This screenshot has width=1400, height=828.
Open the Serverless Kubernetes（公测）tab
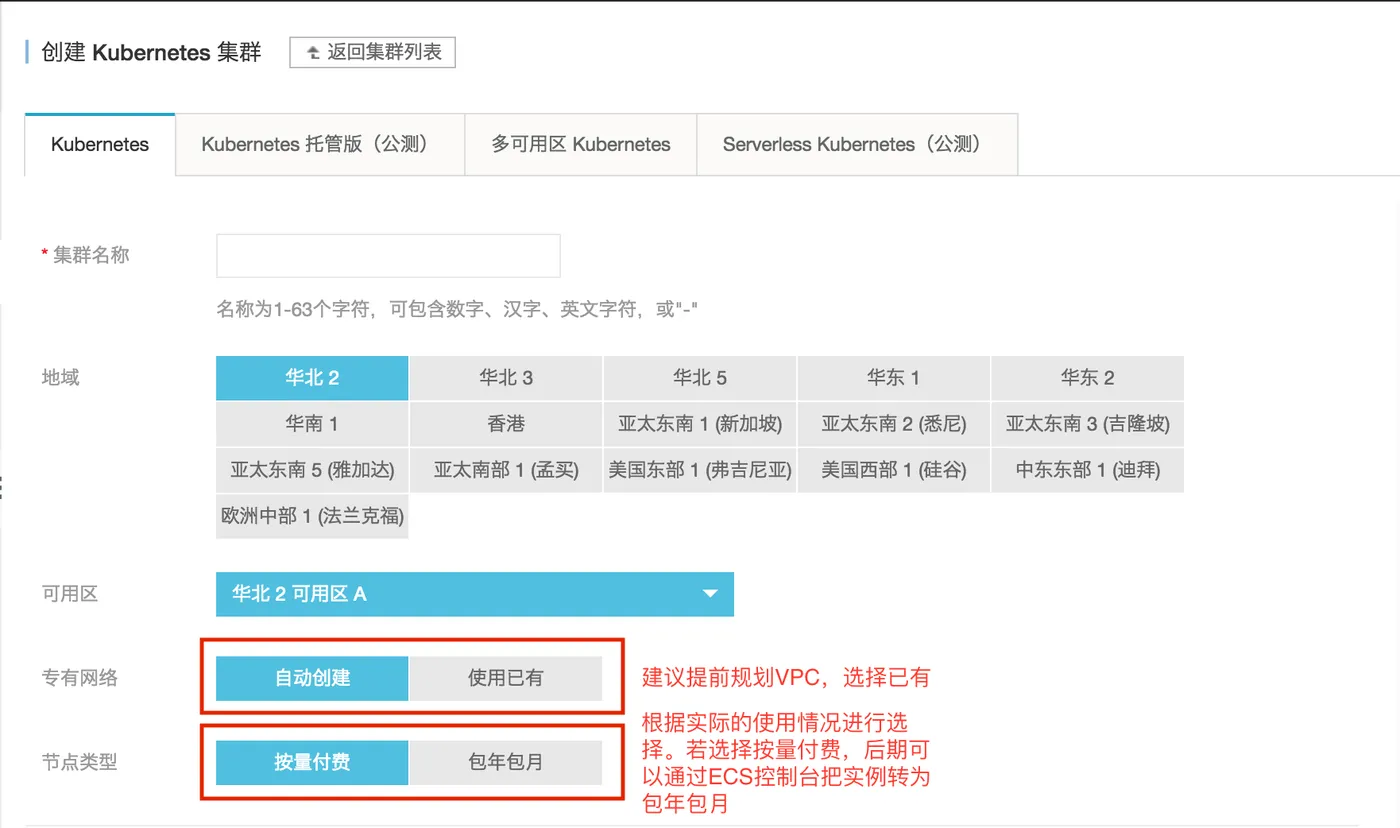click(x=857, y=144)
